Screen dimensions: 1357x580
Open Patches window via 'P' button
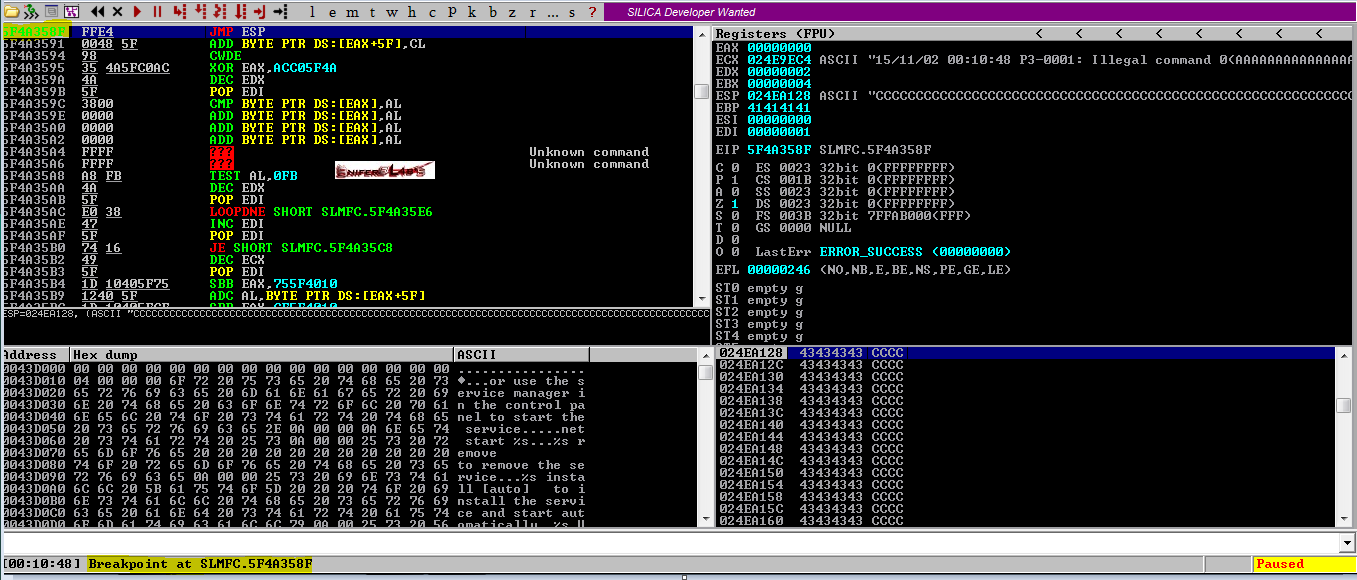452,12
